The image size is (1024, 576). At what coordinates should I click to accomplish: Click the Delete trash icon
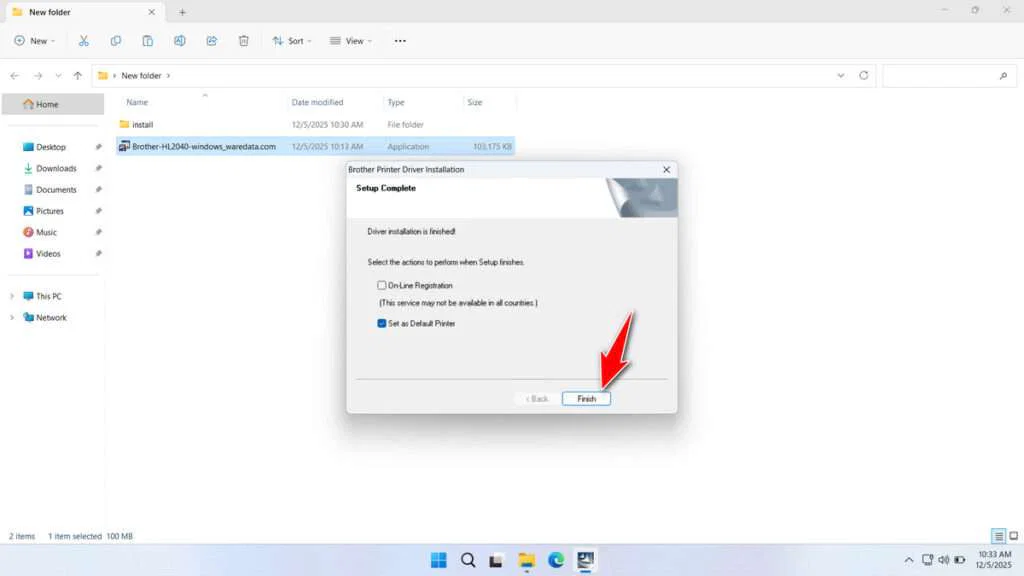[x=243, y=40]
